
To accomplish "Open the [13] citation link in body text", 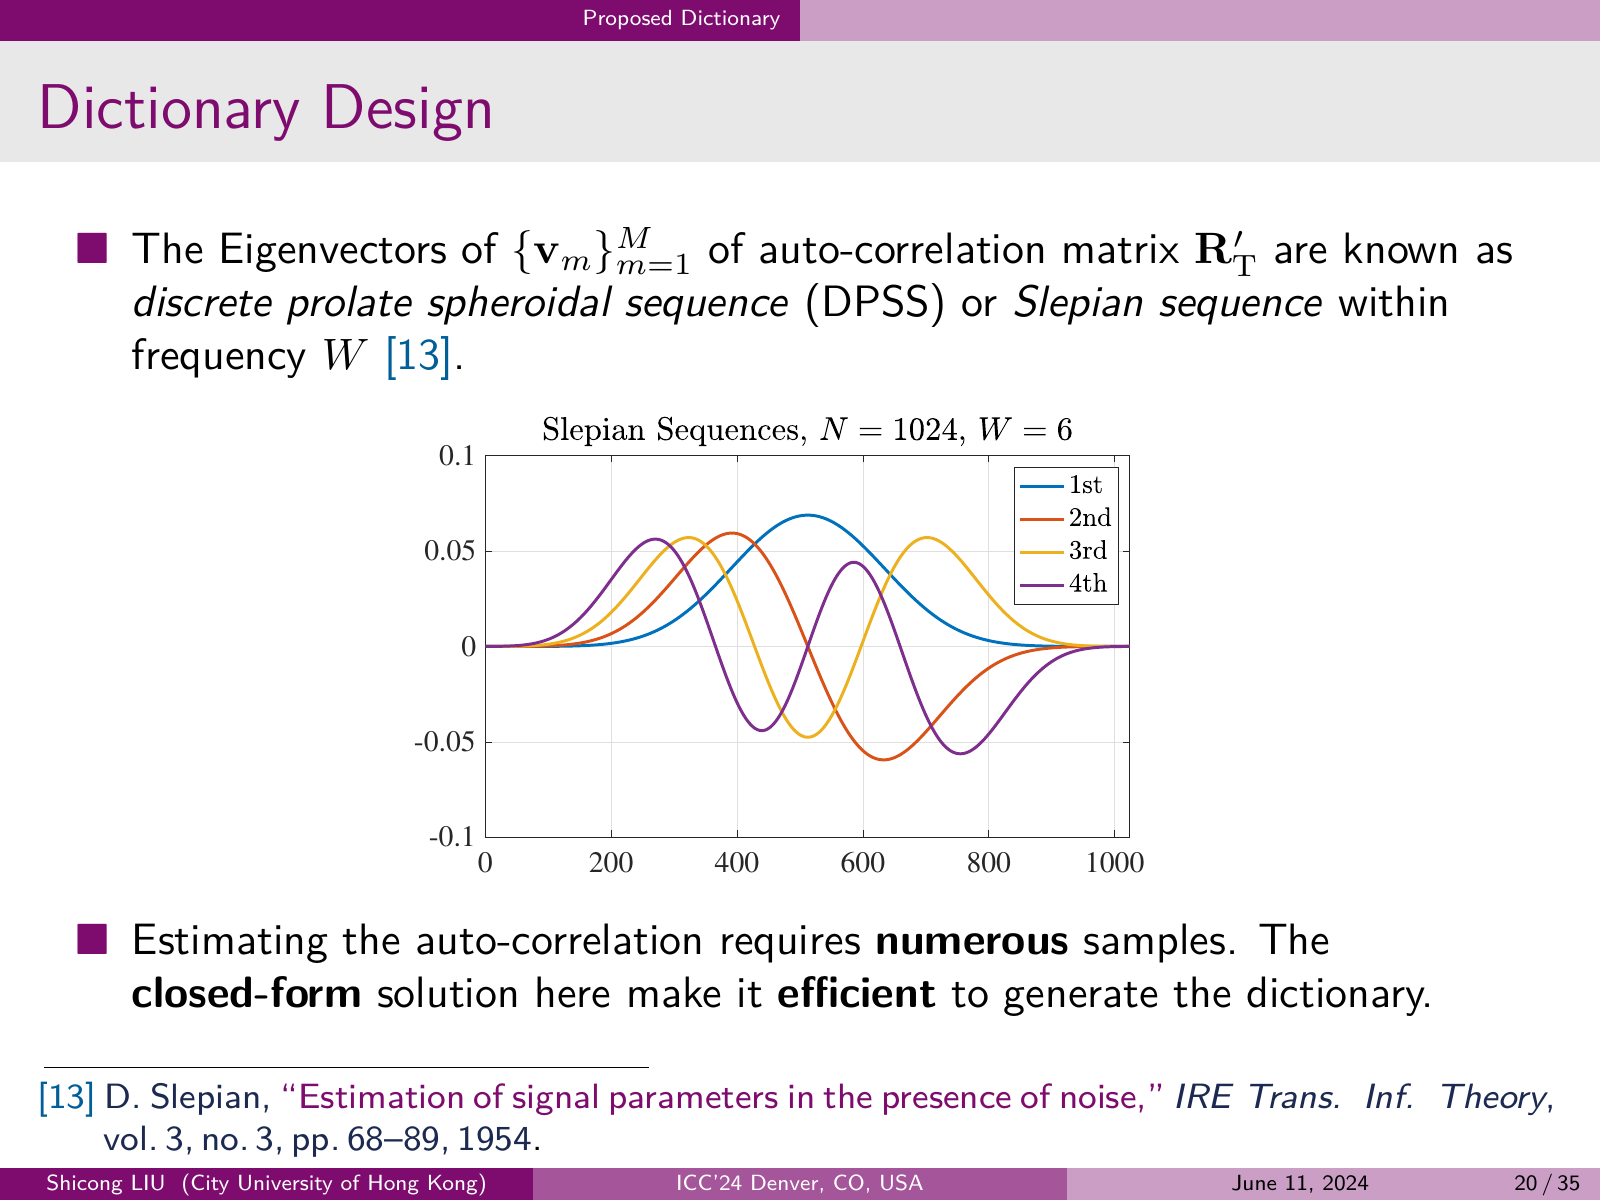I will [419, 356].
